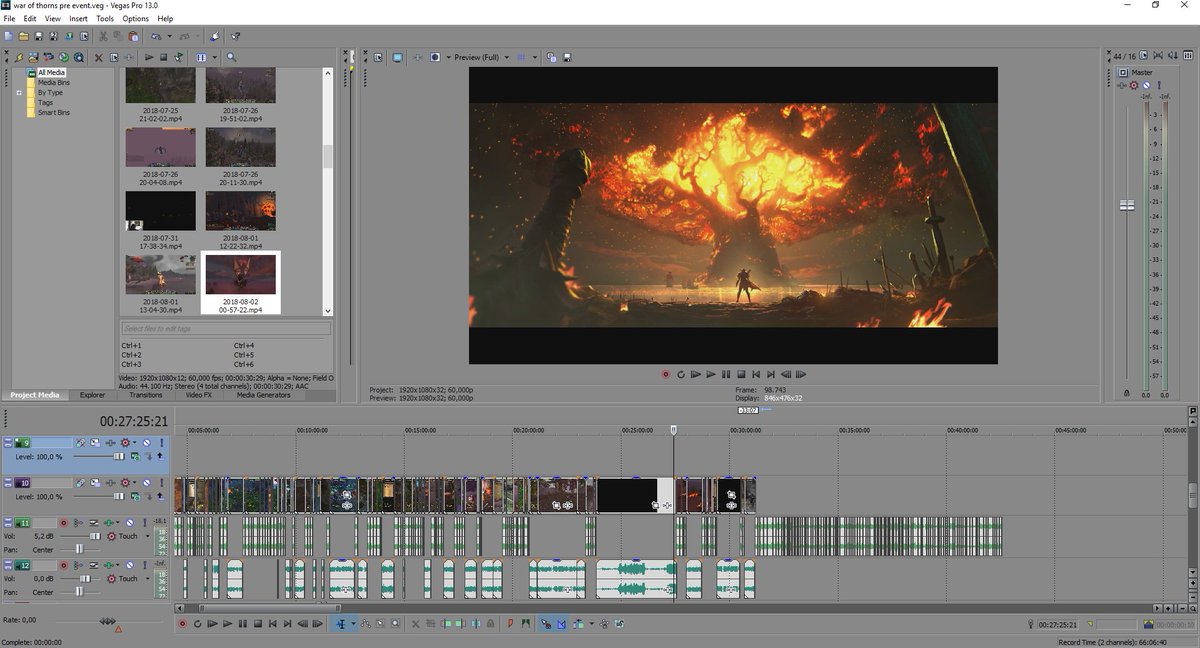Expand the By Type tree node
This screenshot has width=1200, height=648.
19,92
